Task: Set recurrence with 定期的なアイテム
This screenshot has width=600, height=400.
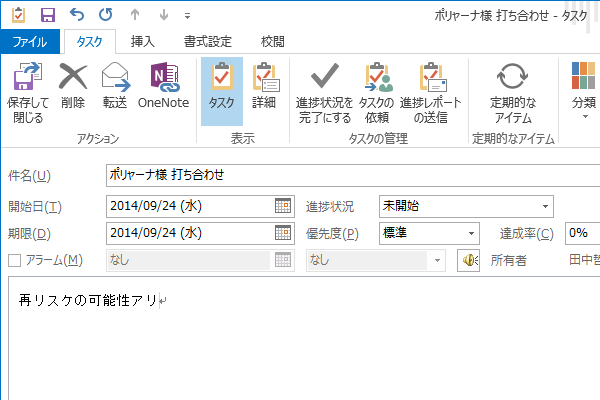Action: 513,92
